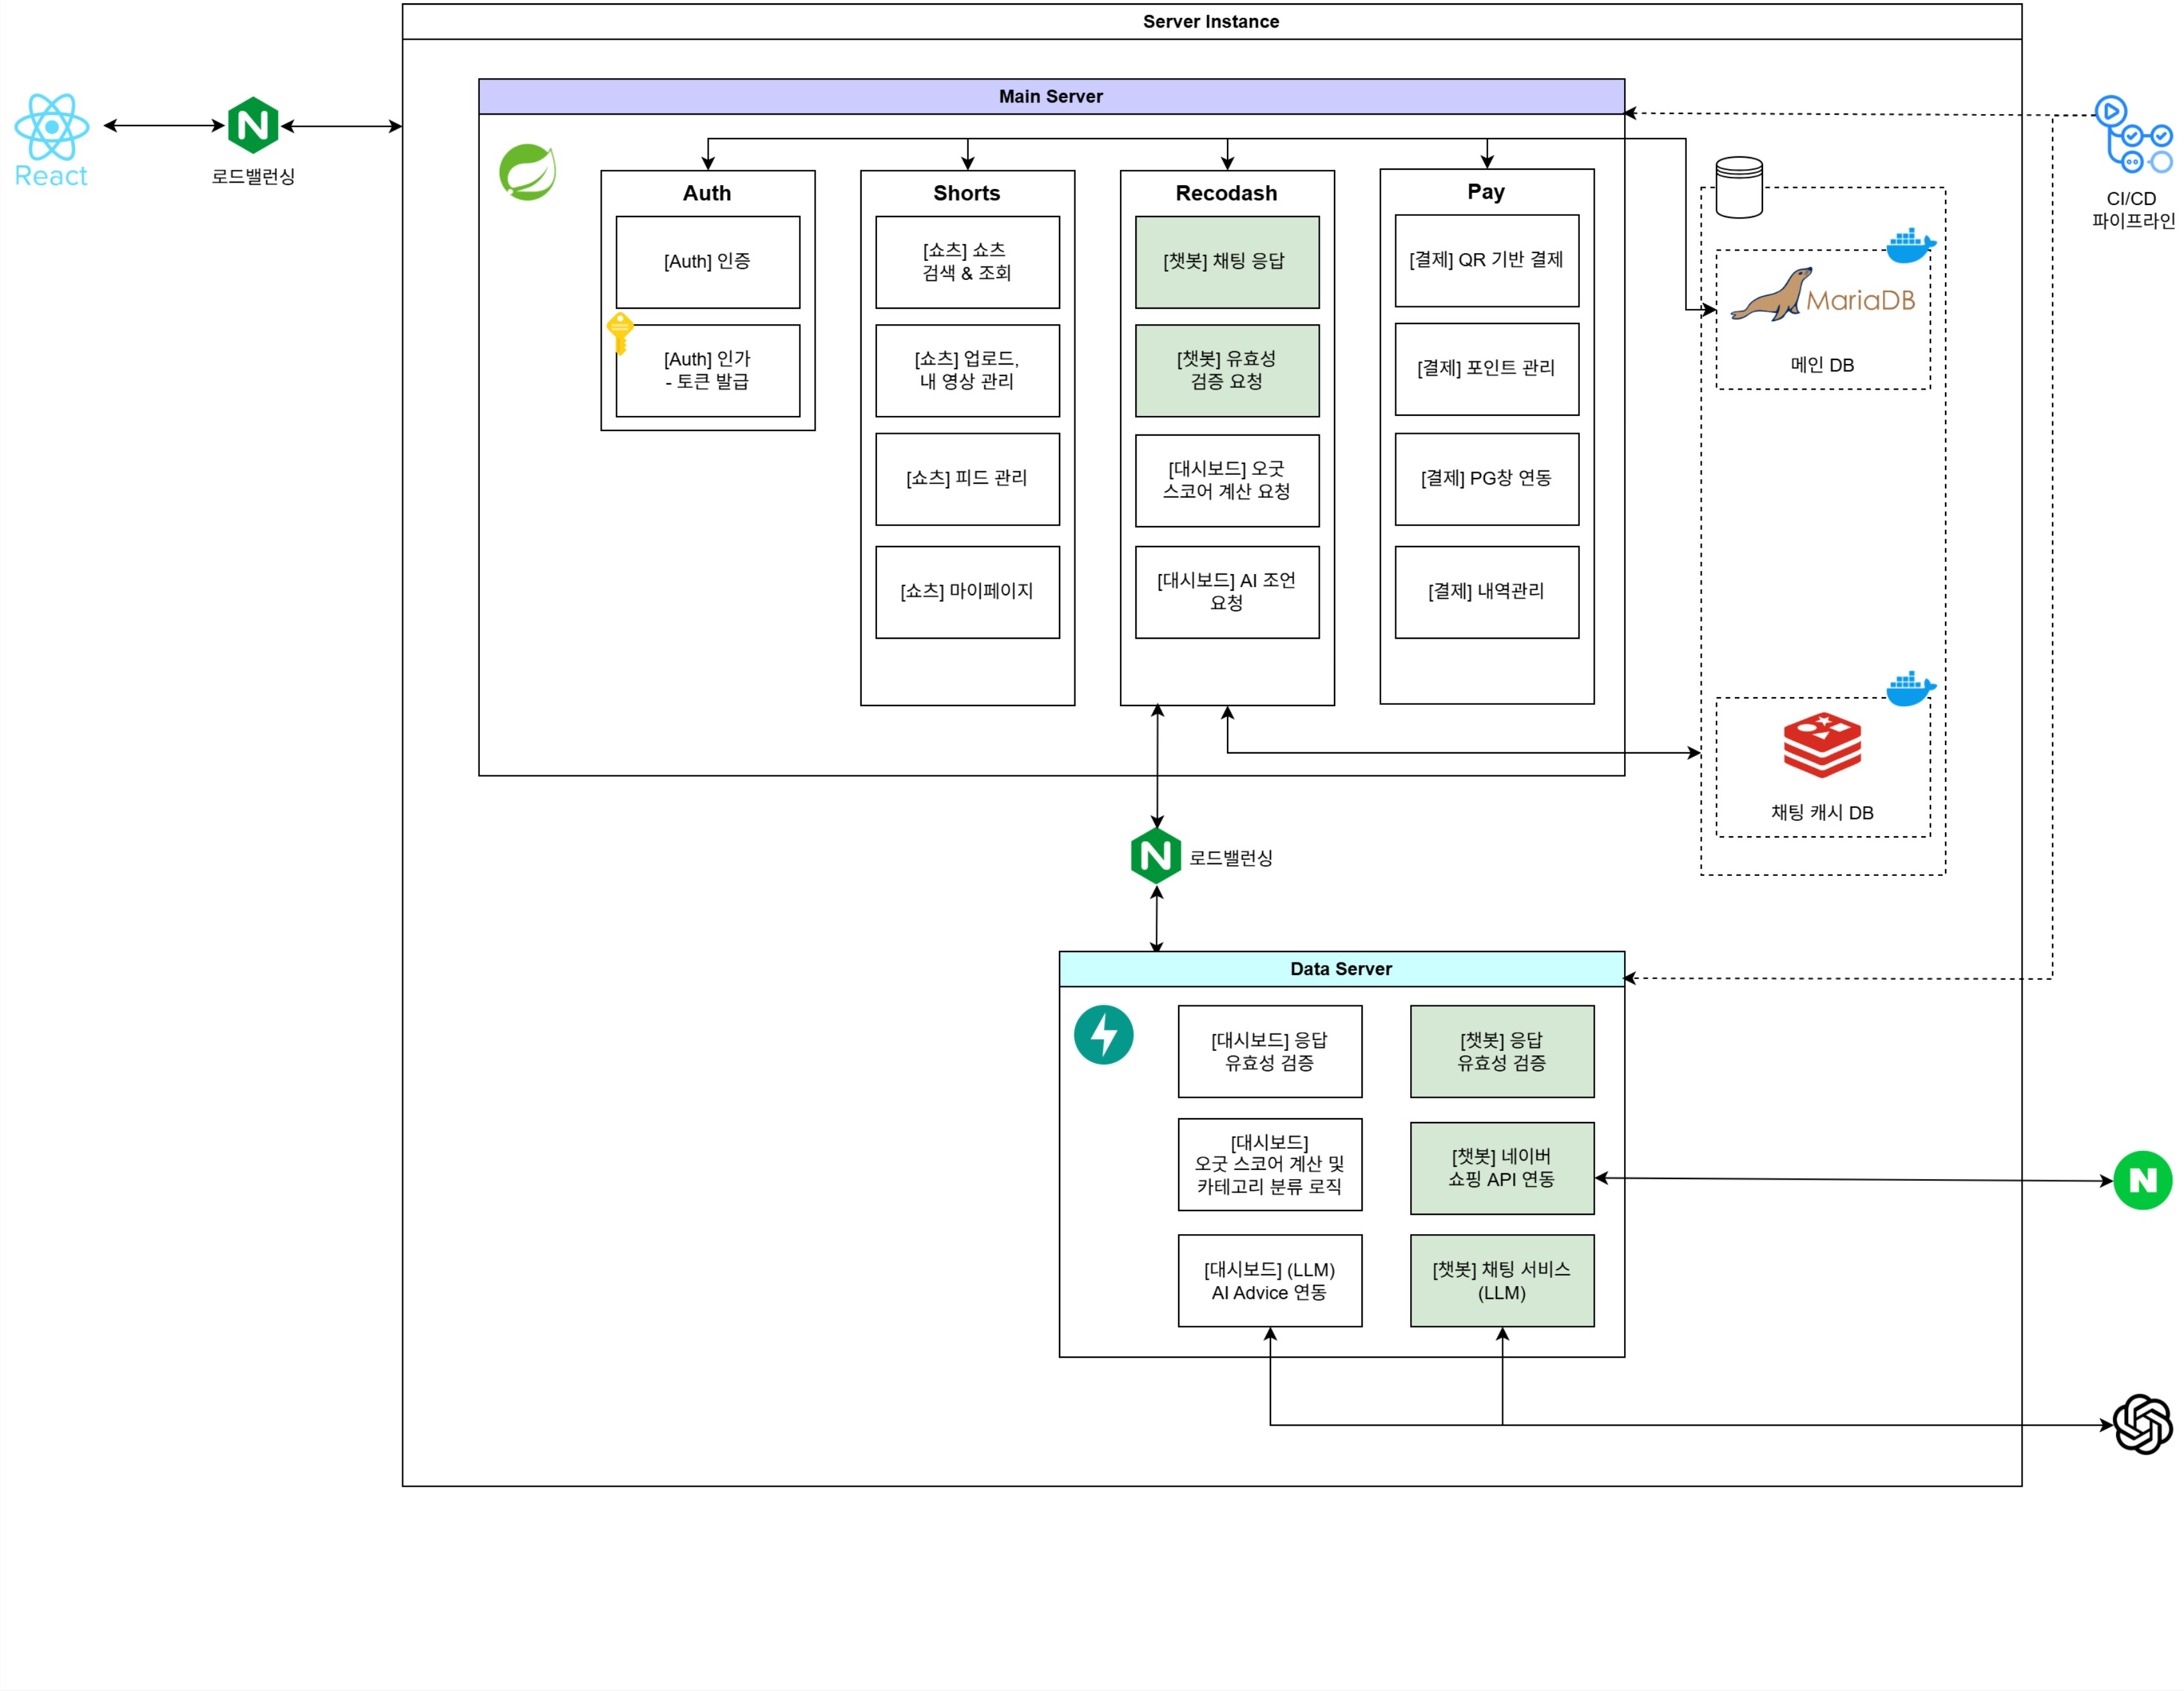2184x1691 pixels.
Task: Select the red Redis cache icon
Action: (x=1822, y=745)
